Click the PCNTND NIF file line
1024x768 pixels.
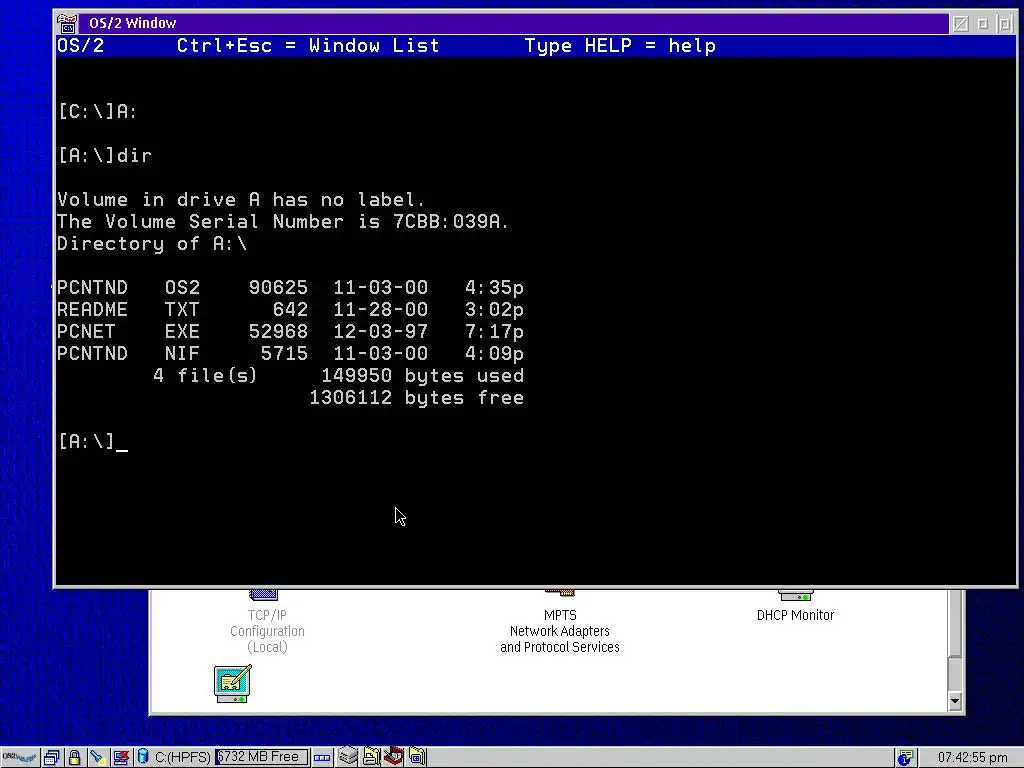(290, 353)
